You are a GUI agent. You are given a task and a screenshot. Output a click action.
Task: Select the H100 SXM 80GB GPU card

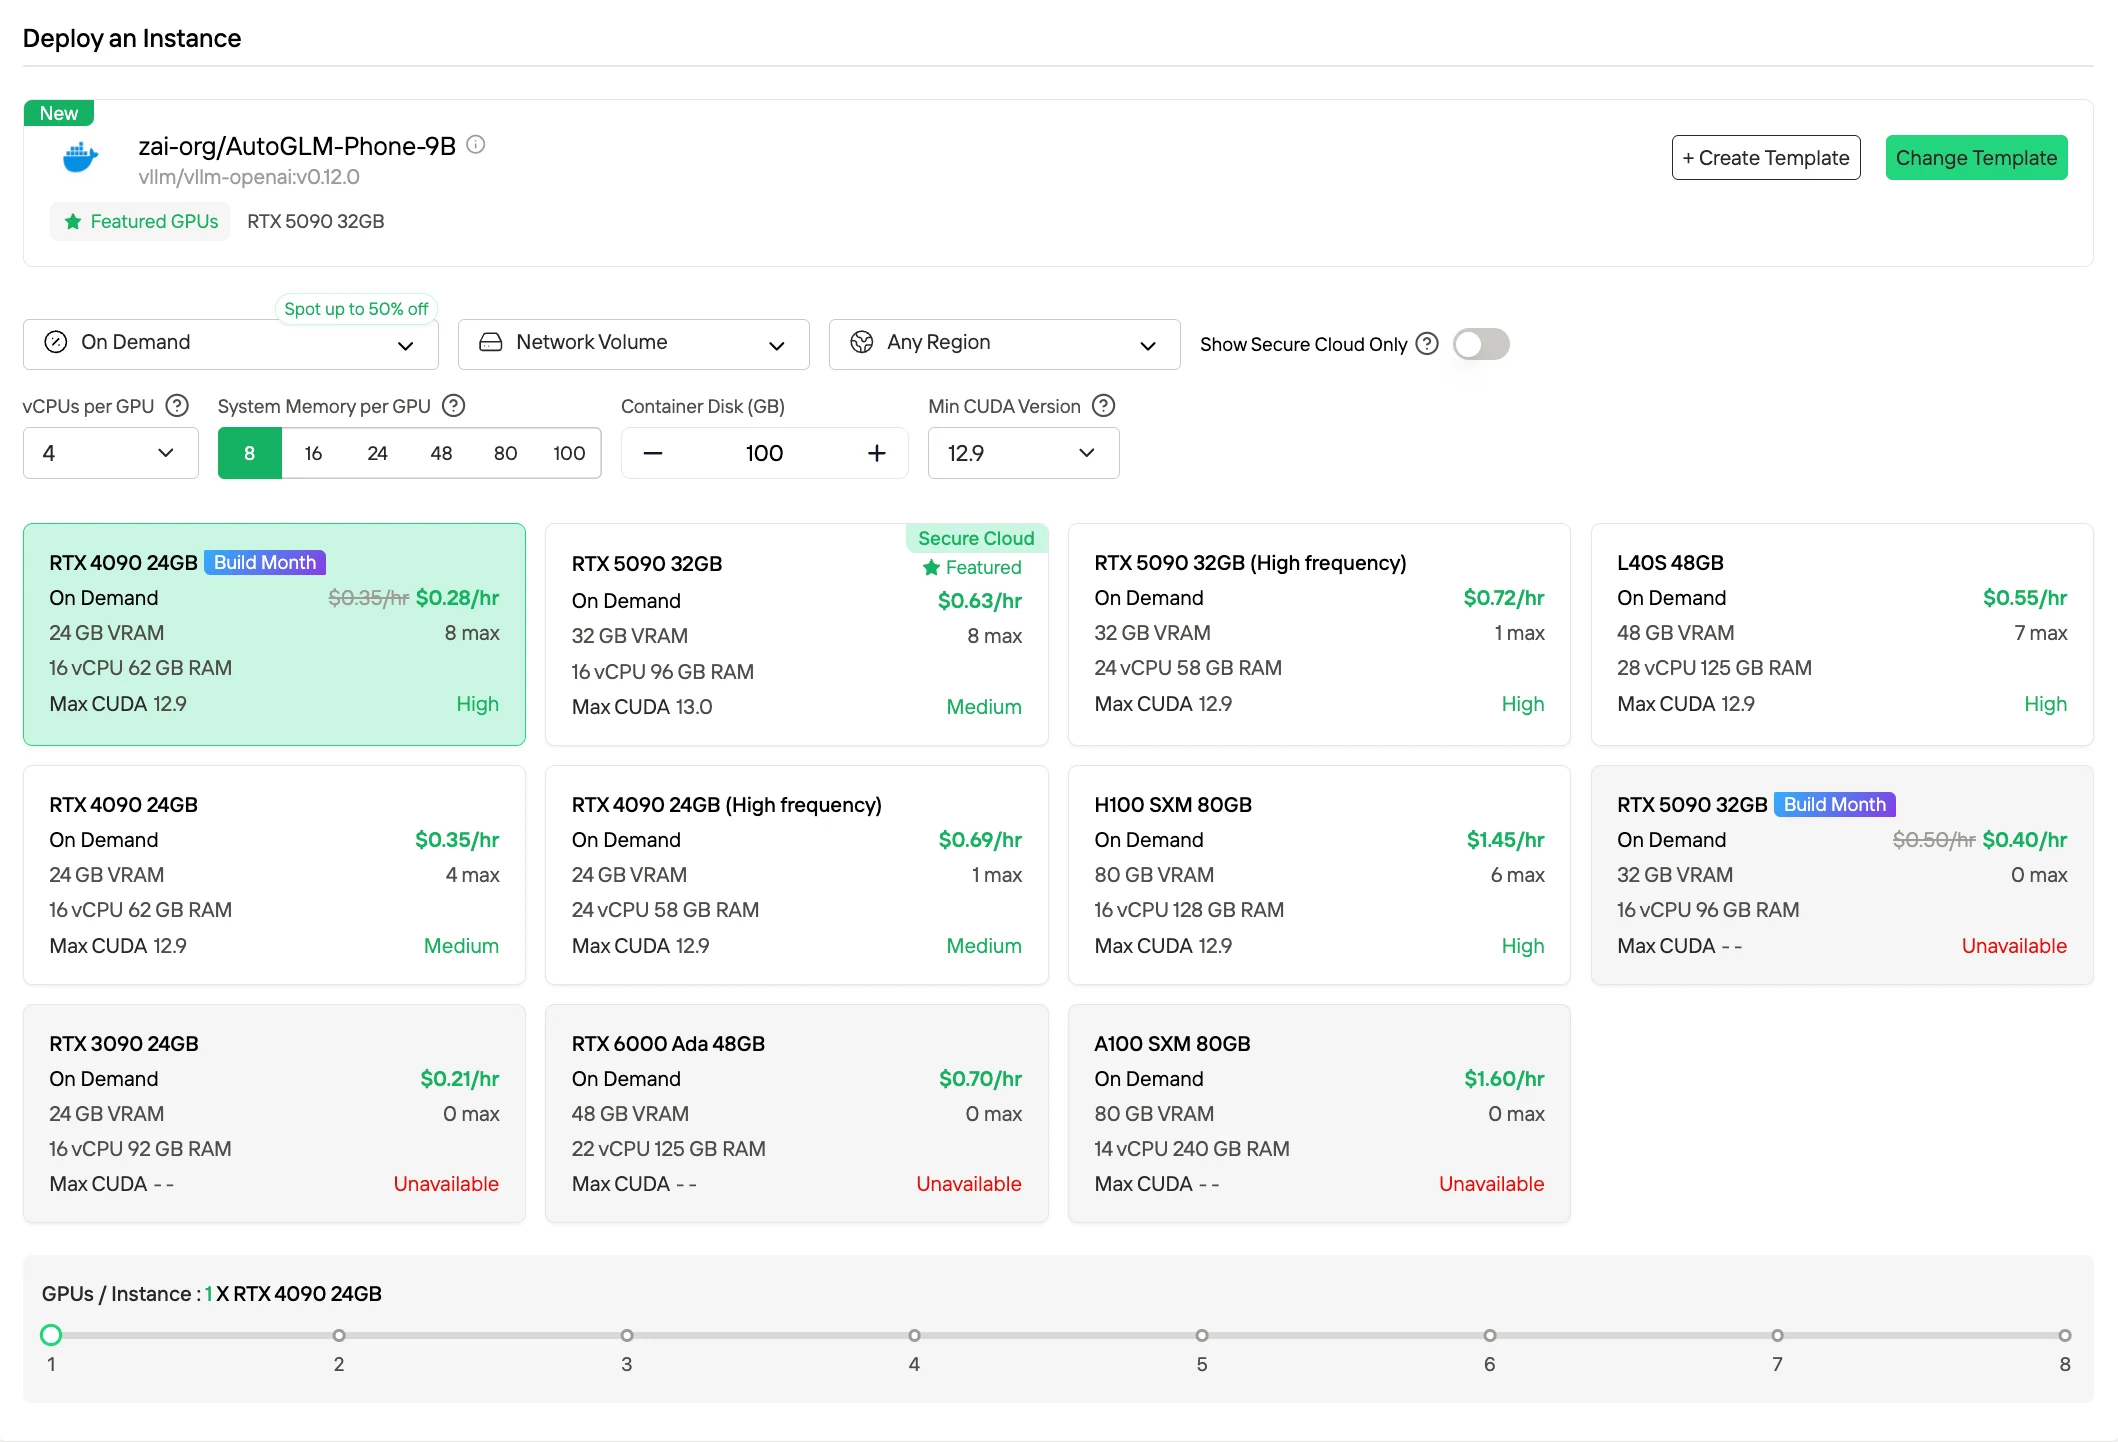(x=1319, y=875)
